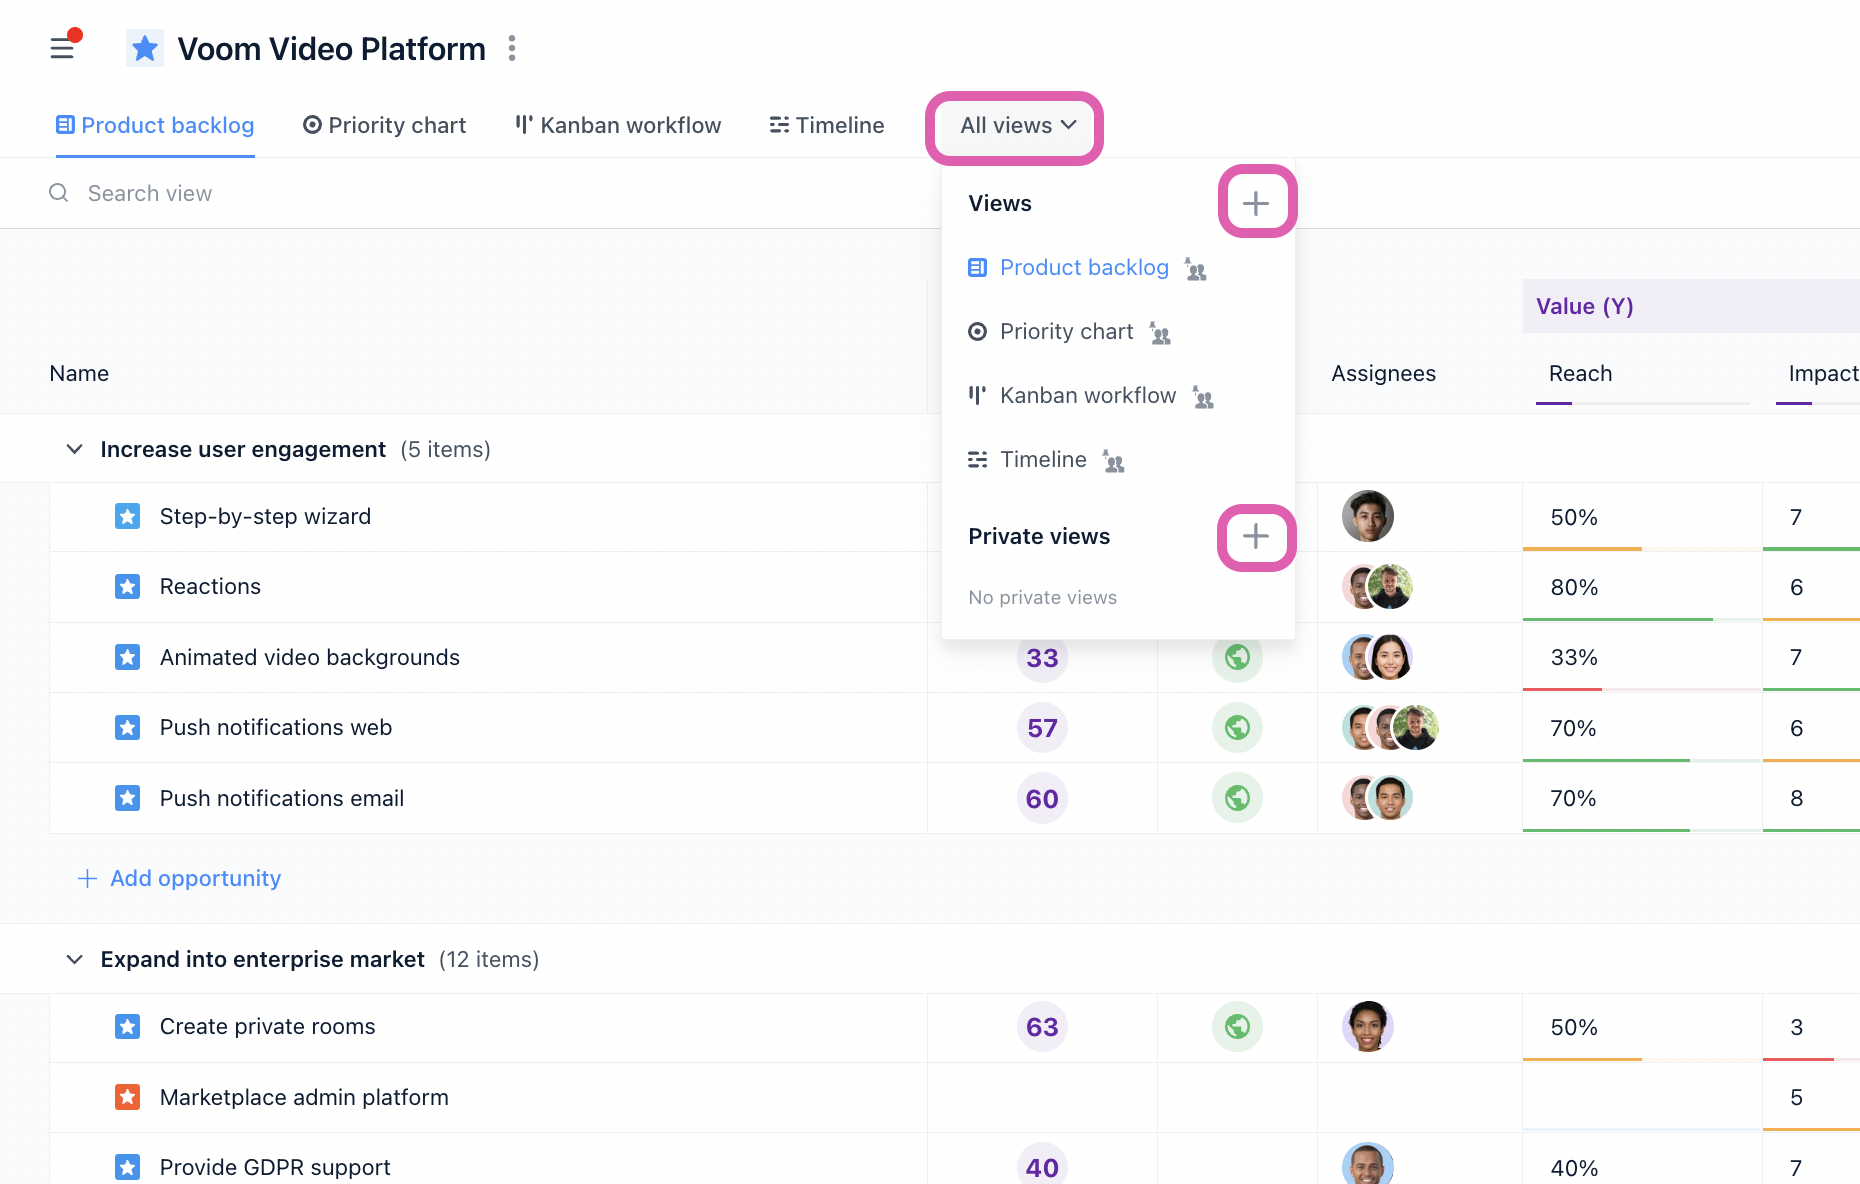Open the three-dot project options menu
1860x1184 pixels.
click(x=512, y=48)
